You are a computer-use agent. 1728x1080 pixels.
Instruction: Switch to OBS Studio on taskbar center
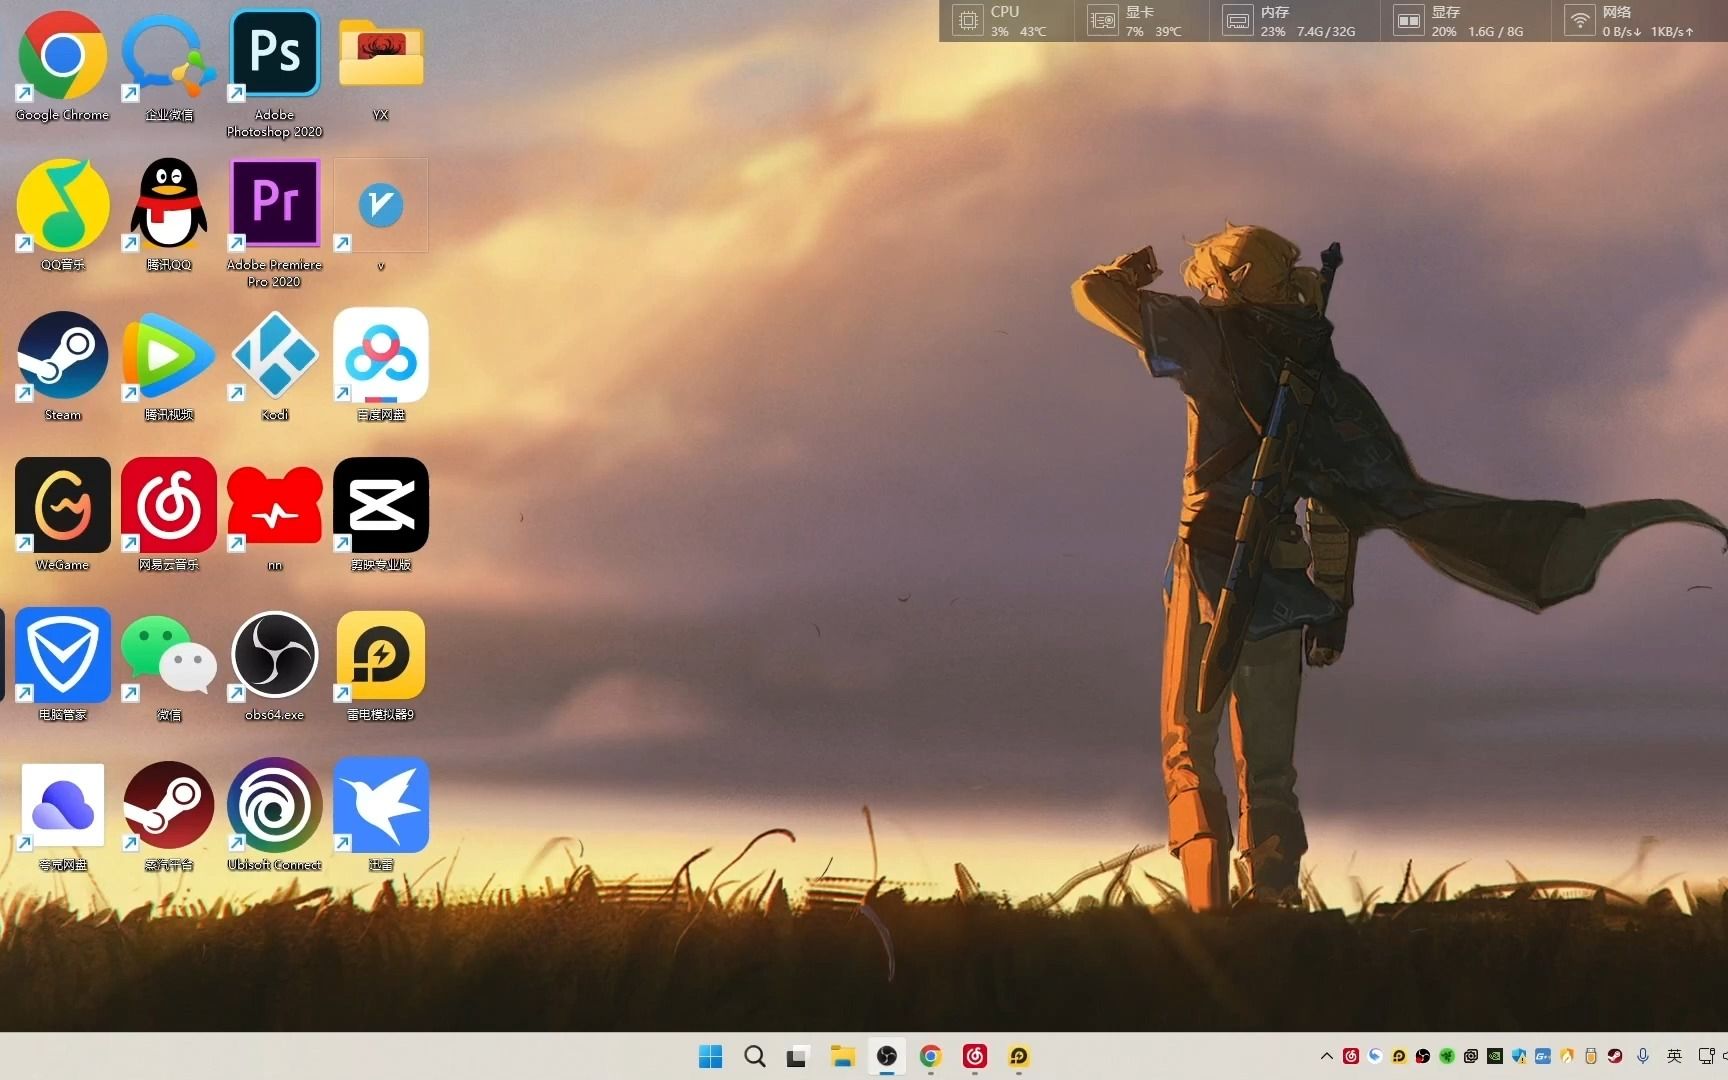point(887,1056)
